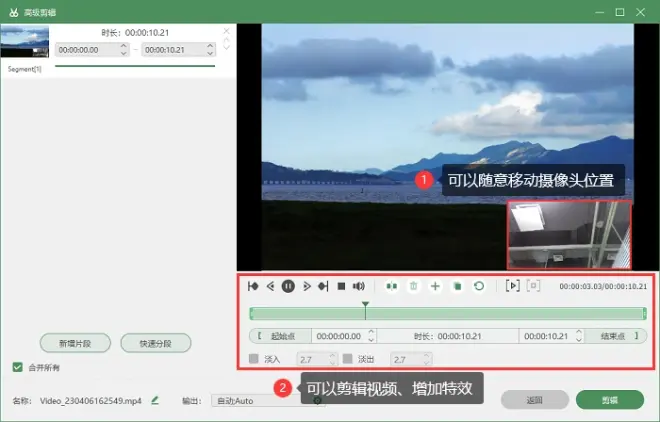Click the green timeline track bar
This screenshot has height=422, width=660.
coord(448,313)
